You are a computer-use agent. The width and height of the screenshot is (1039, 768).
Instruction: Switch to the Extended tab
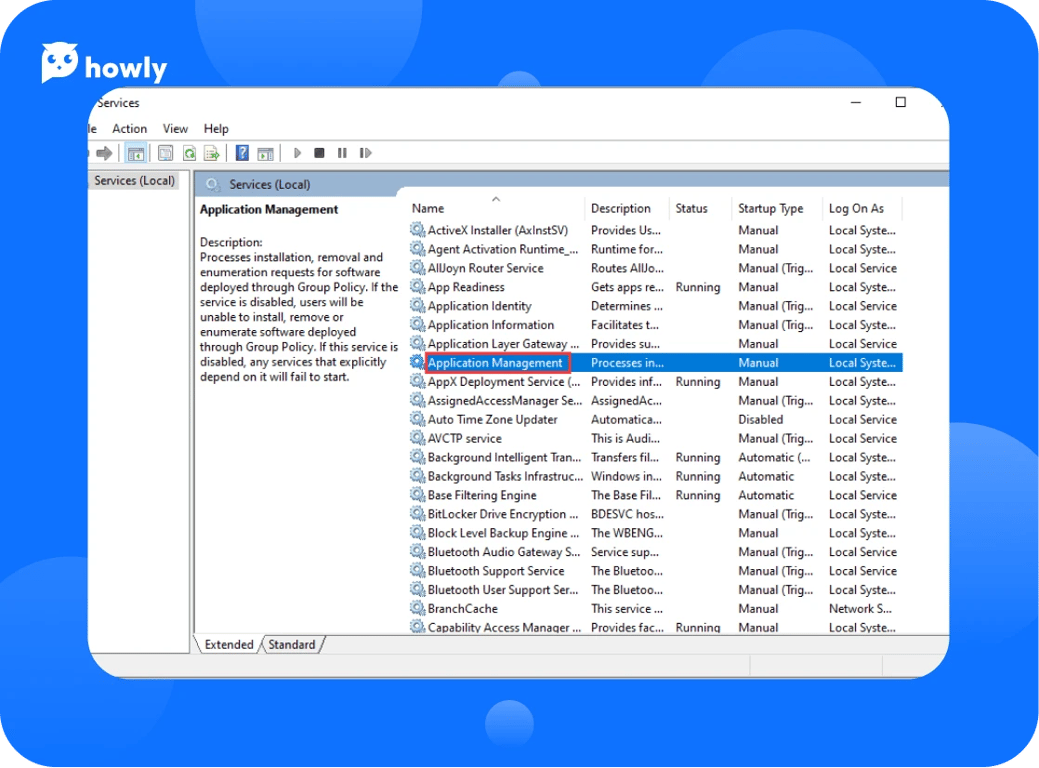(229, 645)
